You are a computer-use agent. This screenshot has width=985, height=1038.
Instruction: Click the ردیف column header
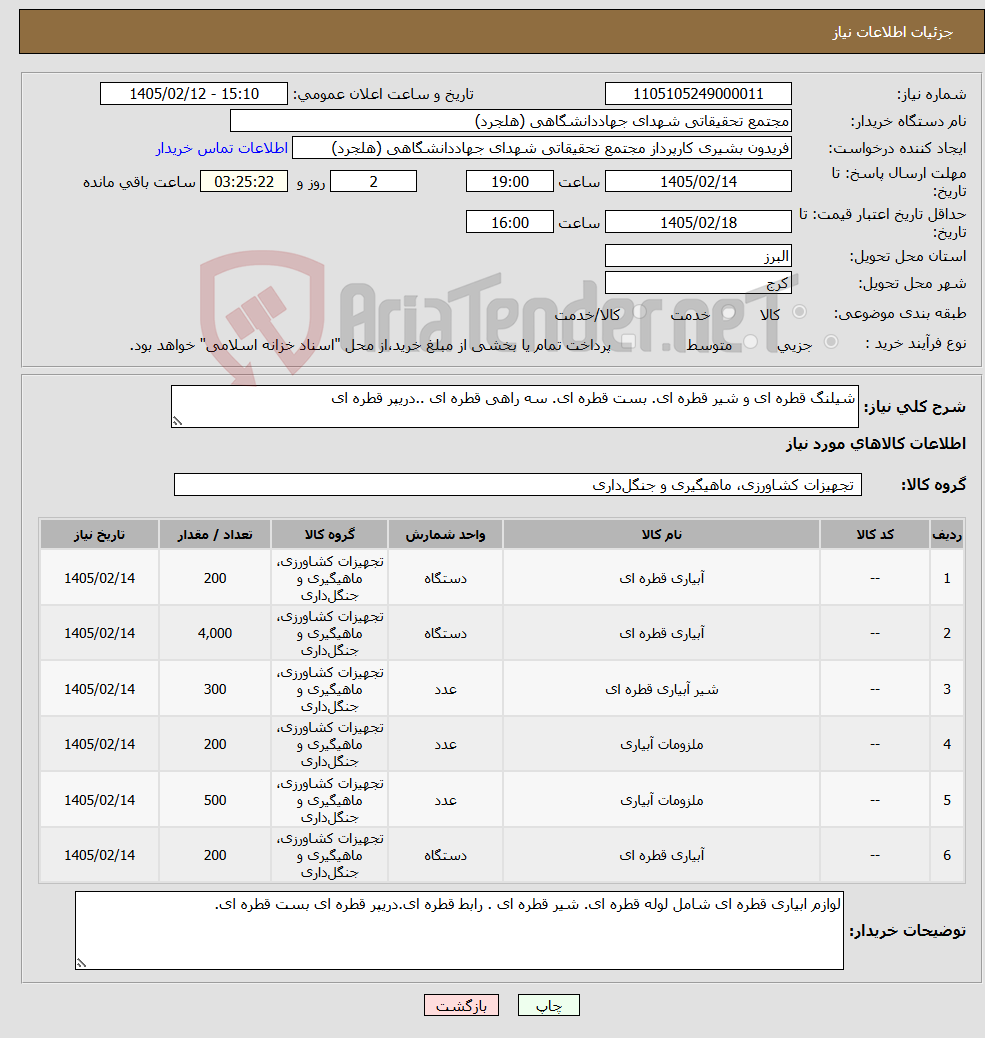click(947, 534)
